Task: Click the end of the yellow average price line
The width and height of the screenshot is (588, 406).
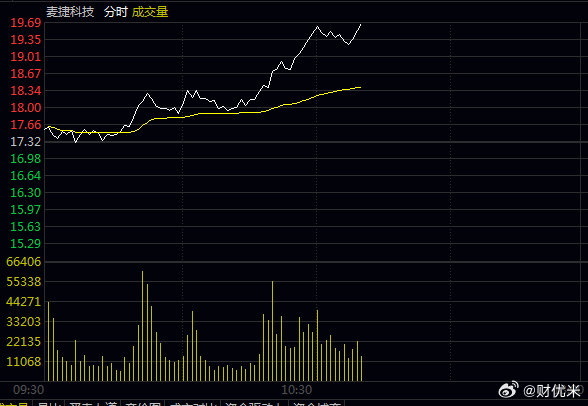Action: (x=360, y=87)
